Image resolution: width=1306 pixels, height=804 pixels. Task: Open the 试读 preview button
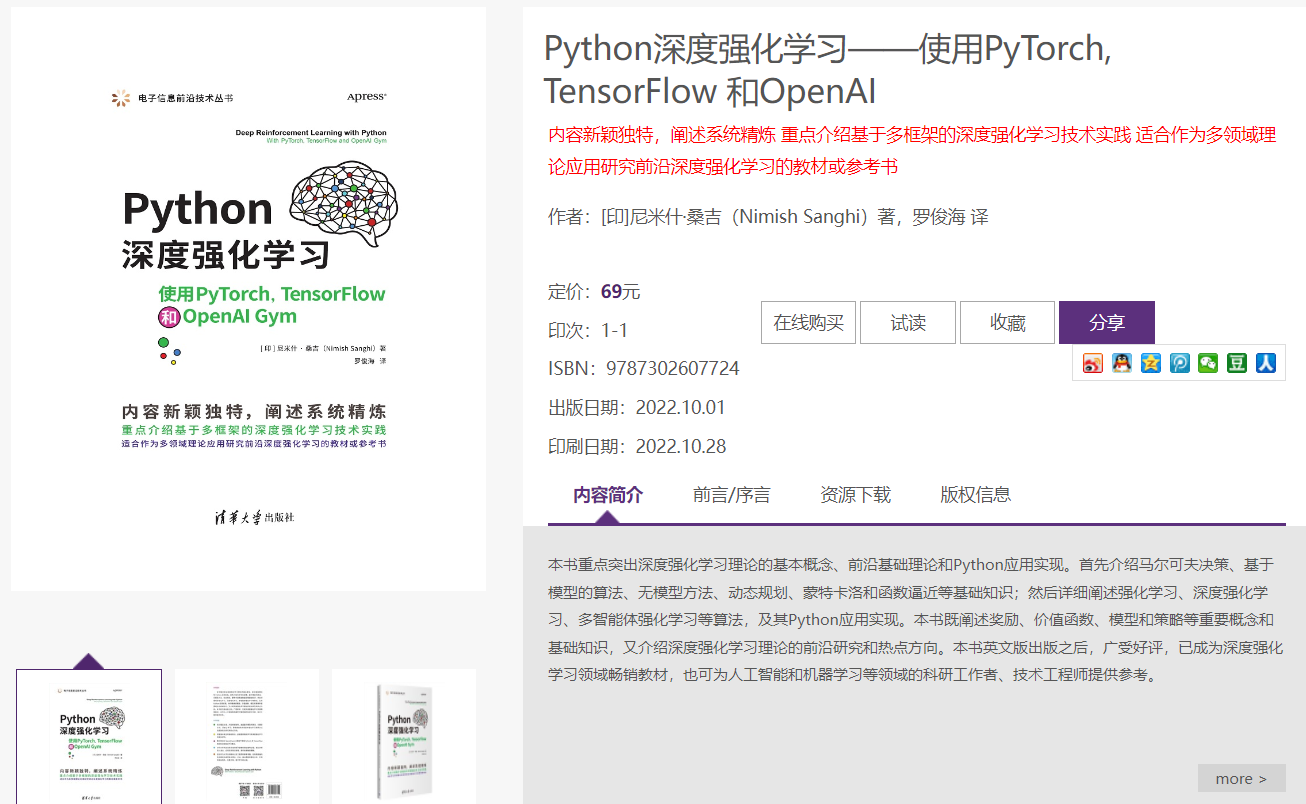click(x=908, y=322)
